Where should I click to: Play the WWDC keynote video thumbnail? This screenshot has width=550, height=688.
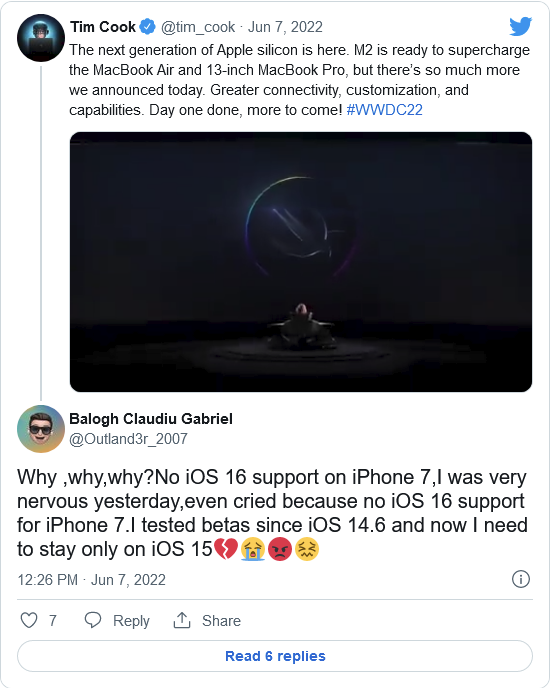301,262
